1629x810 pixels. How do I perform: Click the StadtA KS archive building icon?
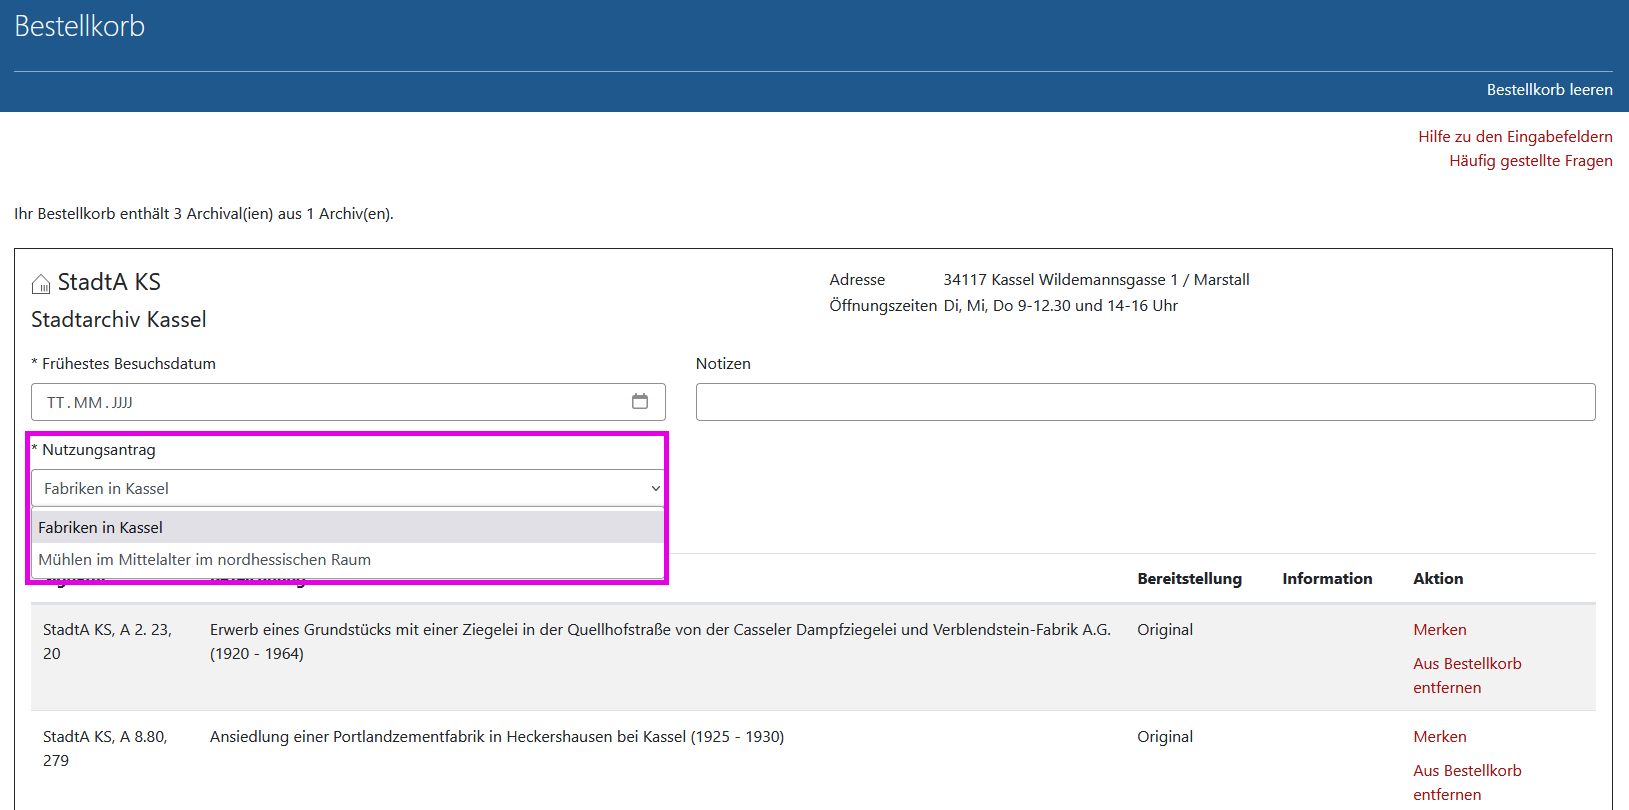pyautogui.click(x=41, y=284)
